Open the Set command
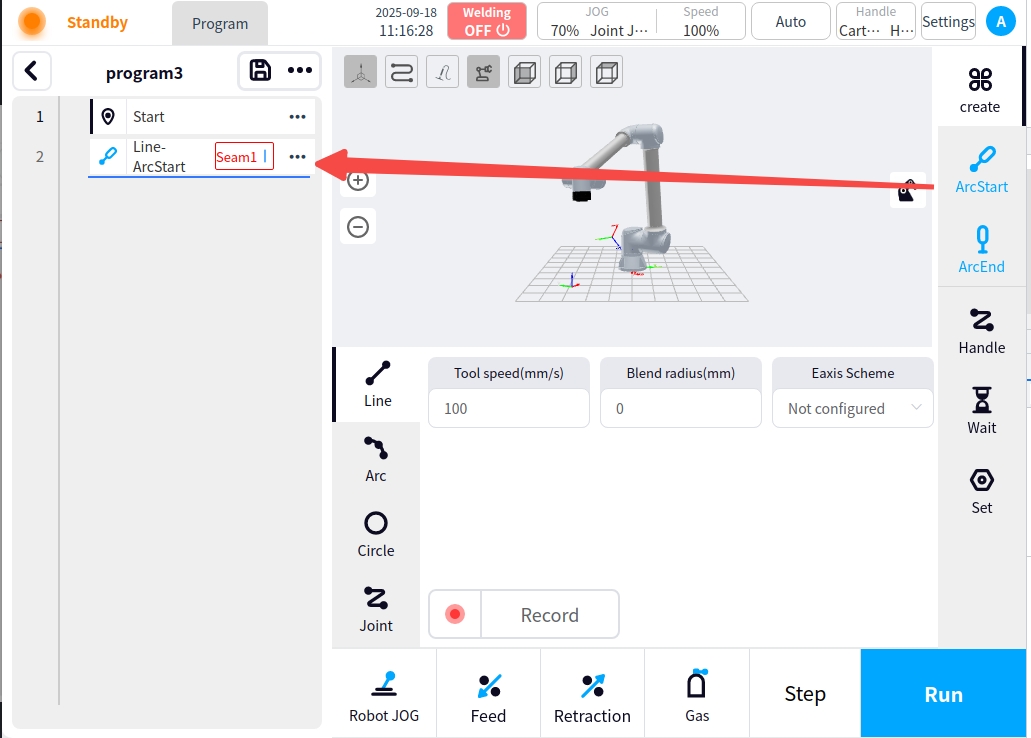Viewport: 1031px width, 738px height. click(981, 490)
